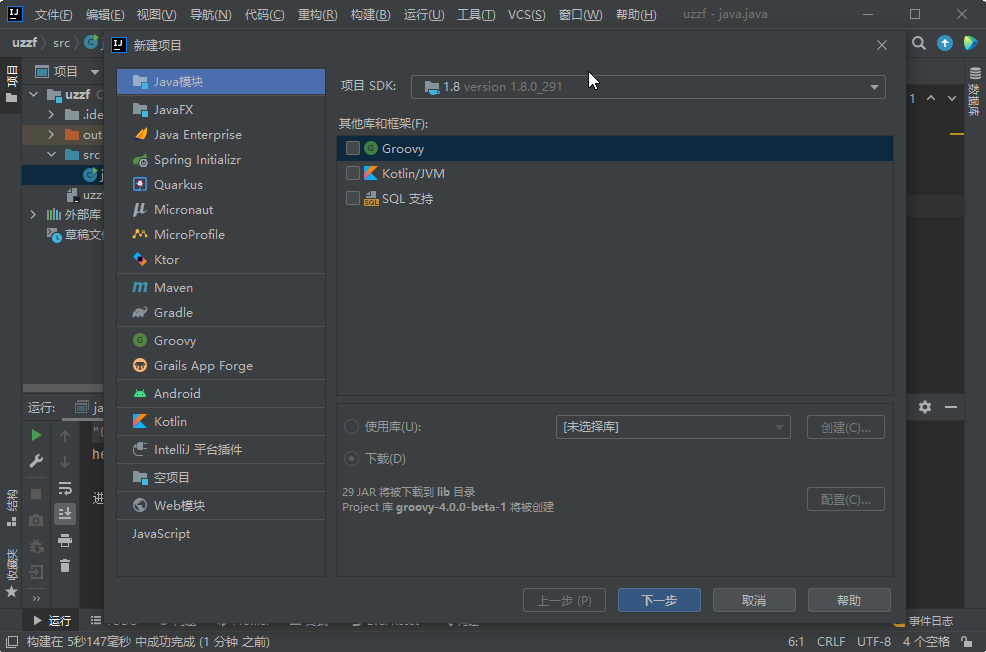Enable the Groovy framework checkbox
Image resolution: width=986 pixels, height=652 pixels.
(353, 148)
